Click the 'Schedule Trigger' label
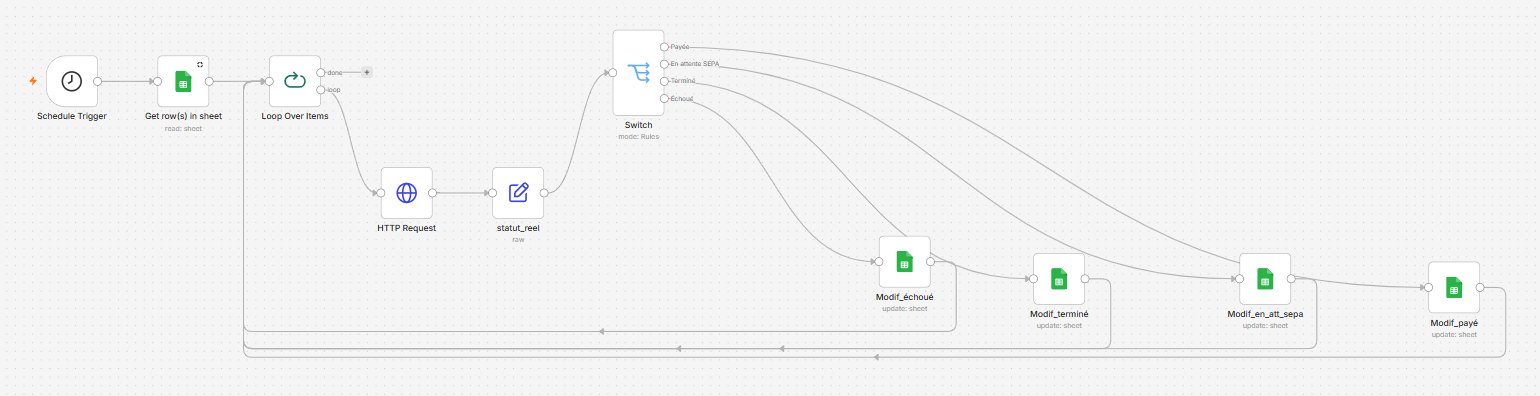 tap(72, 117)
